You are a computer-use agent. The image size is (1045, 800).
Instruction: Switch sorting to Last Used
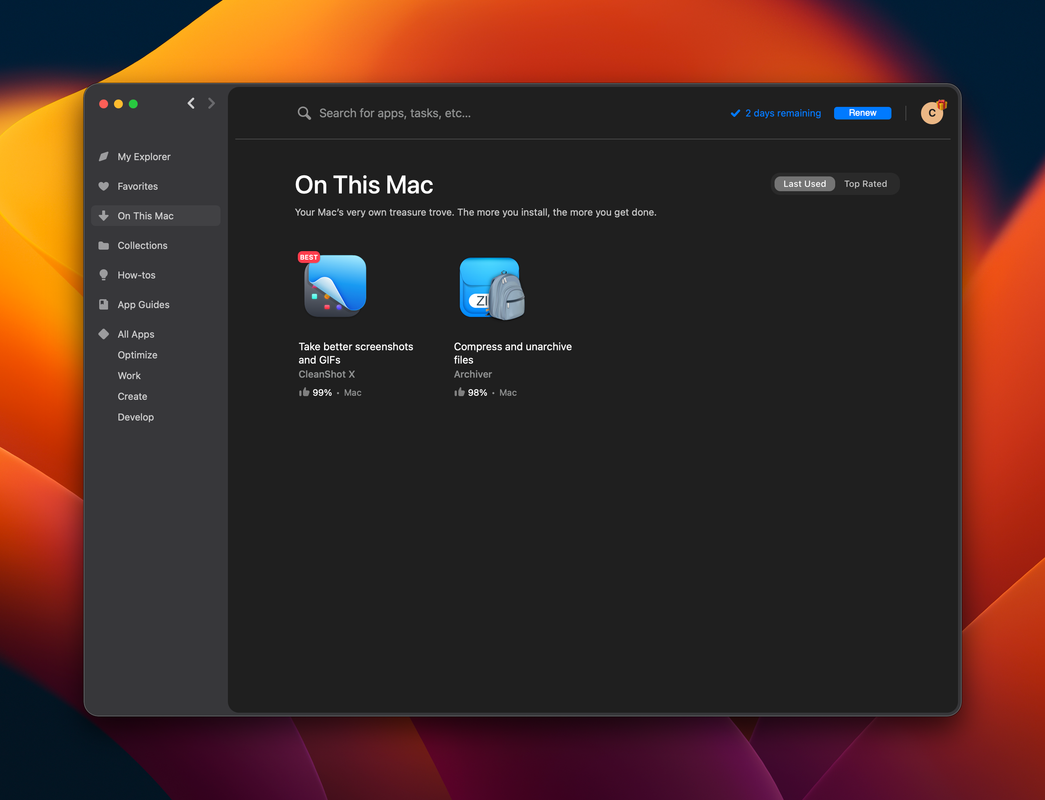pos(804,184)
